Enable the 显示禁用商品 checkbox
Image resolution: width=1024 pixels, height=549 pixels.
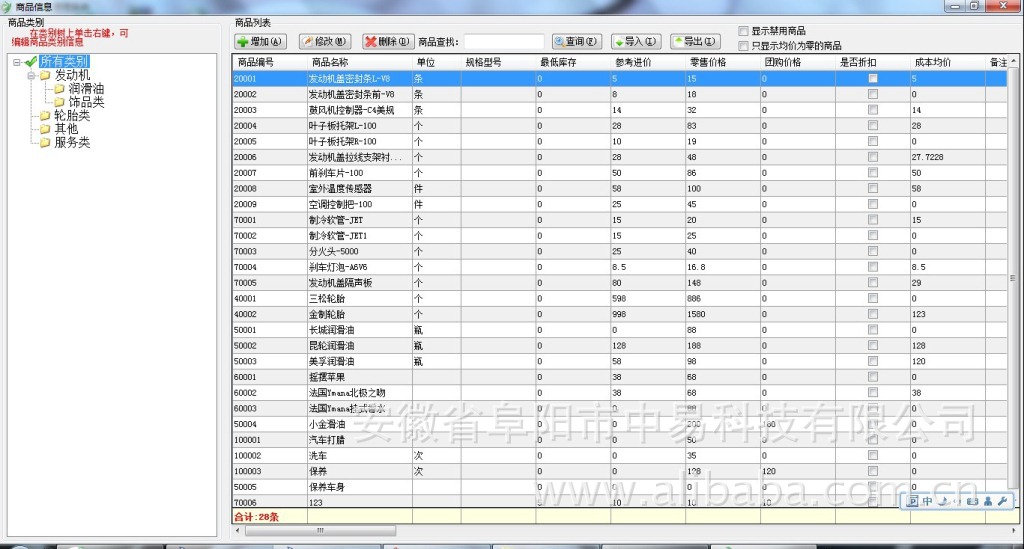(743, 31)
